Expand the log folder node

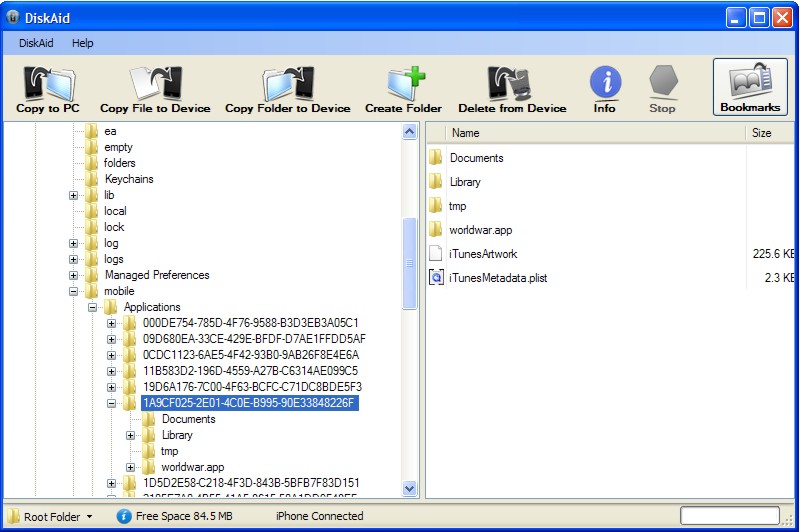pos(73,243)
